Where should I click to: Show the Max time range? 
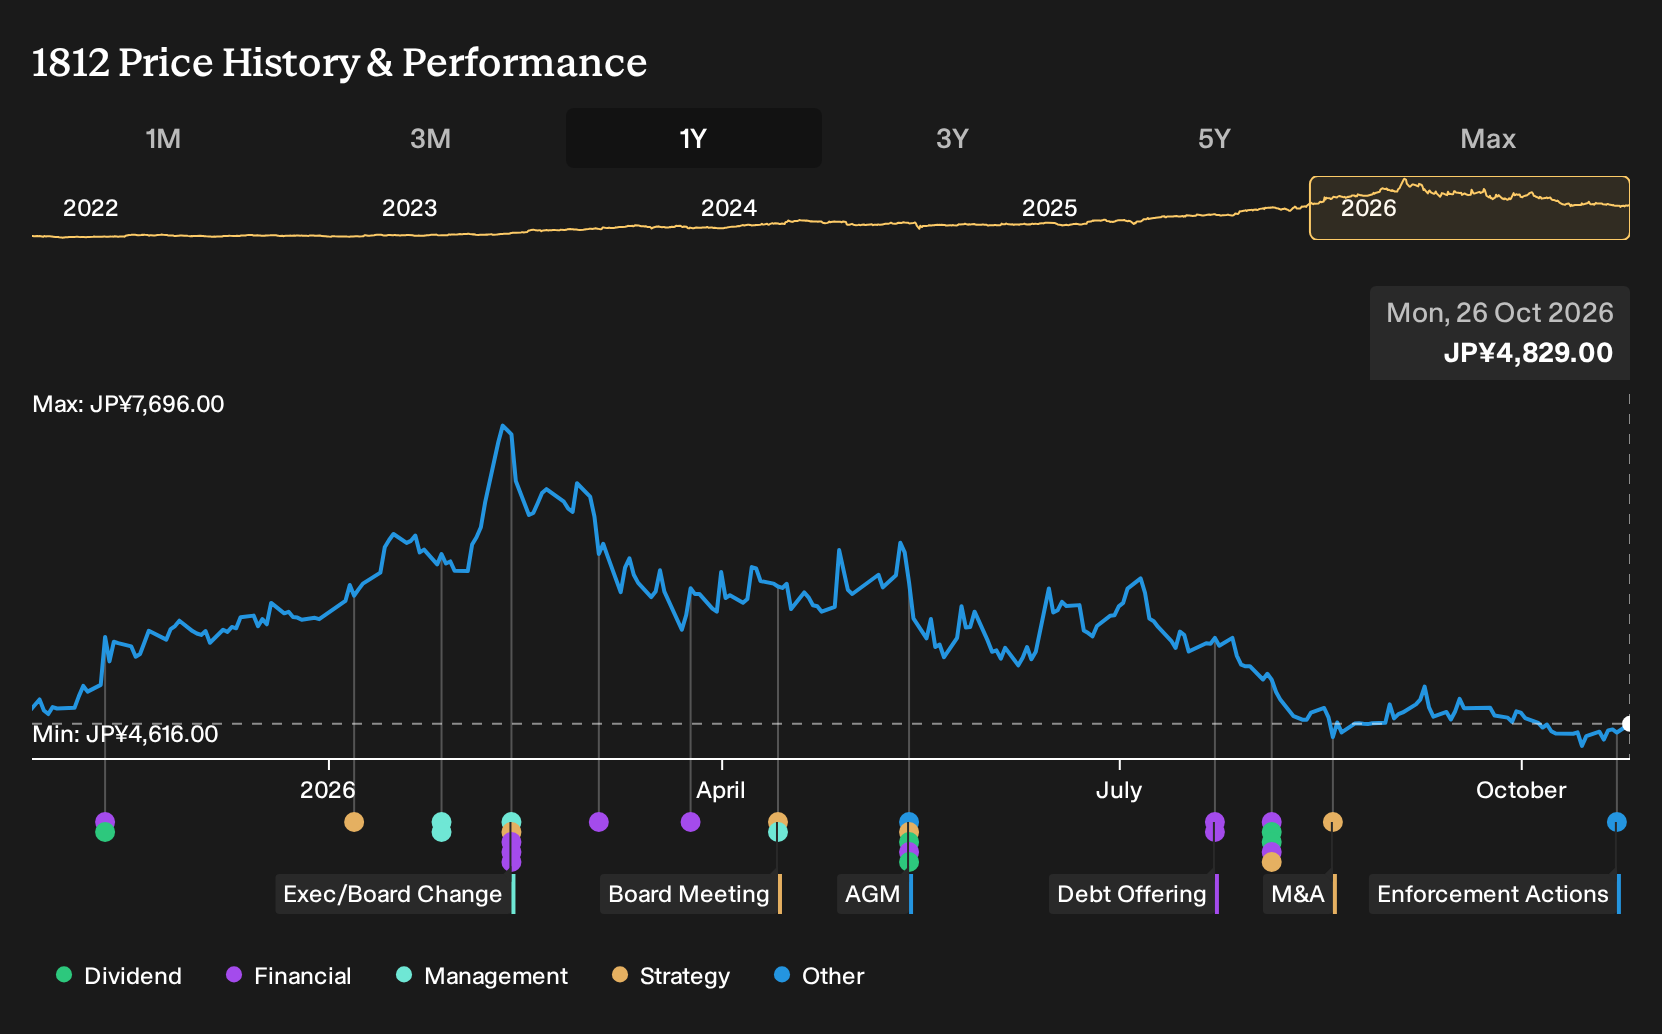tap(1488, 138)
